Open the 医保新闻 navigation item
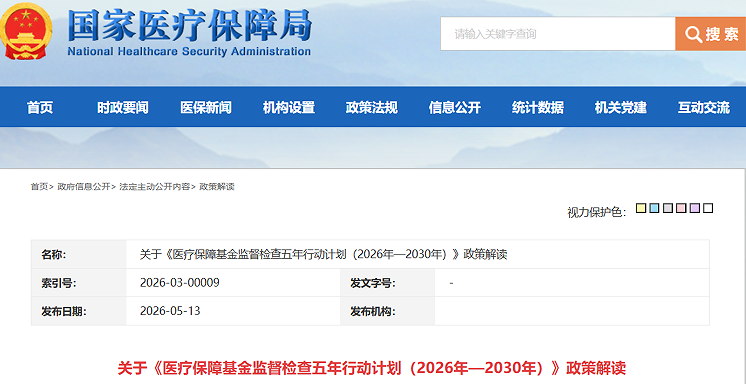The height and width of the screenshot is (384, 746). pos(206,108)
